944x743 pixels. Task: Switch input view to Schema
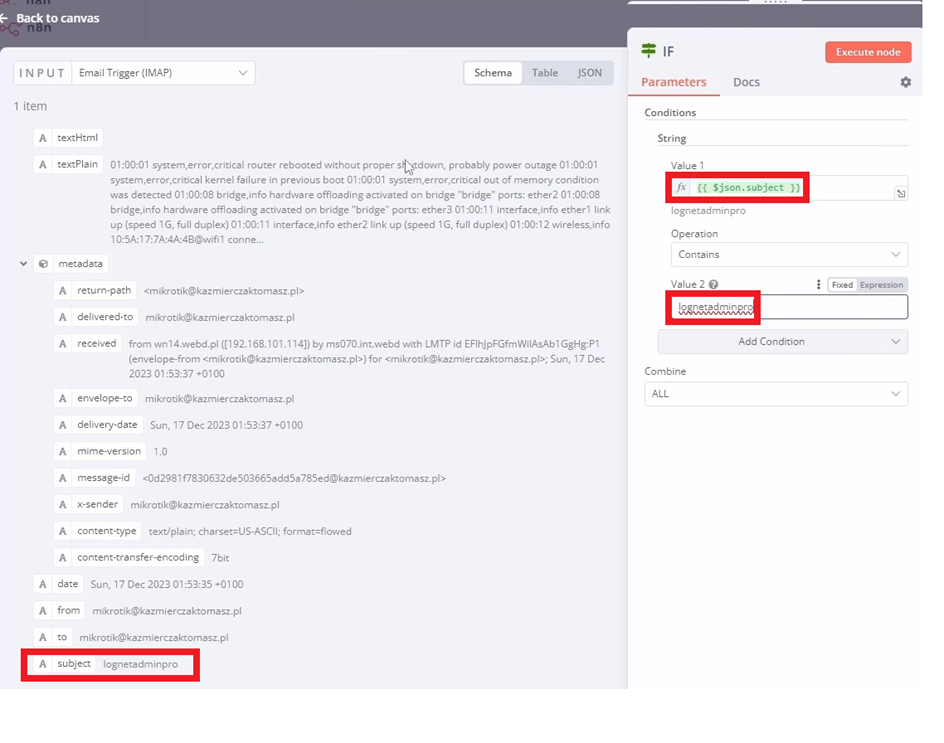(x=492, y=73)
